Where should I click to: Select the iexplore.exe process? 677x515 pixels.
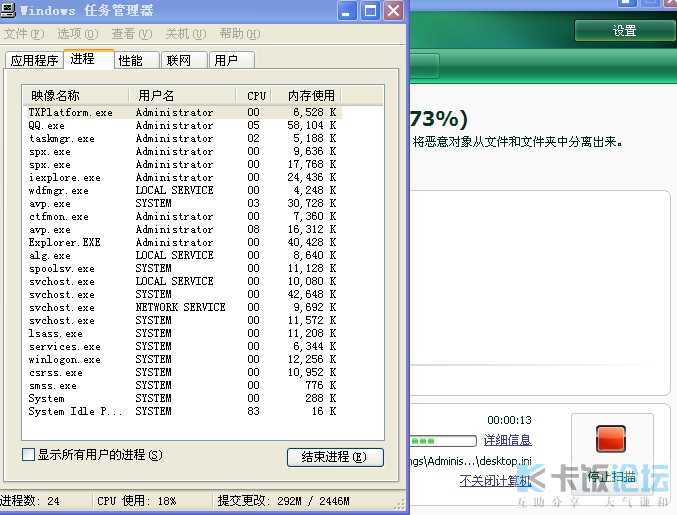(182, 177)
